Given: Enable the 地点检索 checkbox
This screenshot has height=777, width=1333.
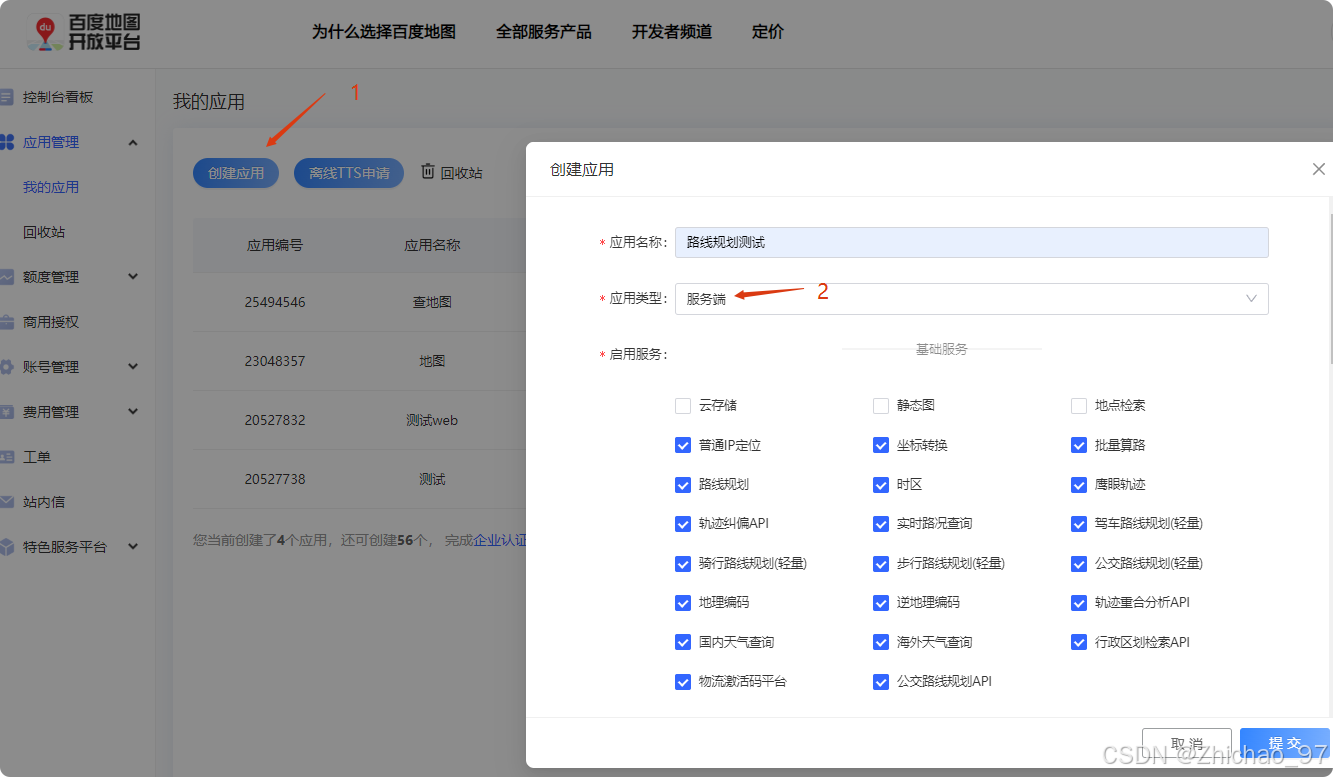Looking at the screenshot, I should pos(1079,406).
